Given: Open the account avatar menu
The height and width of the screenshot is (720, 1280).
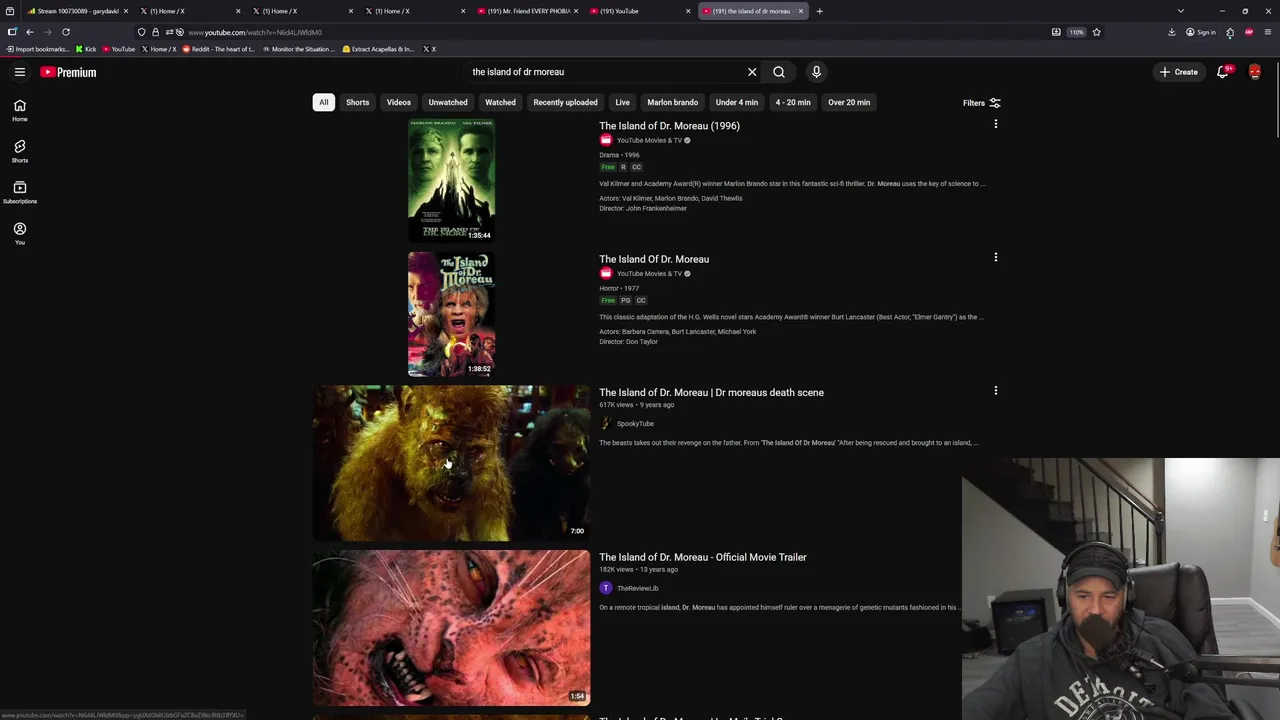Looking at the screenshot, I should (1255, 72).
